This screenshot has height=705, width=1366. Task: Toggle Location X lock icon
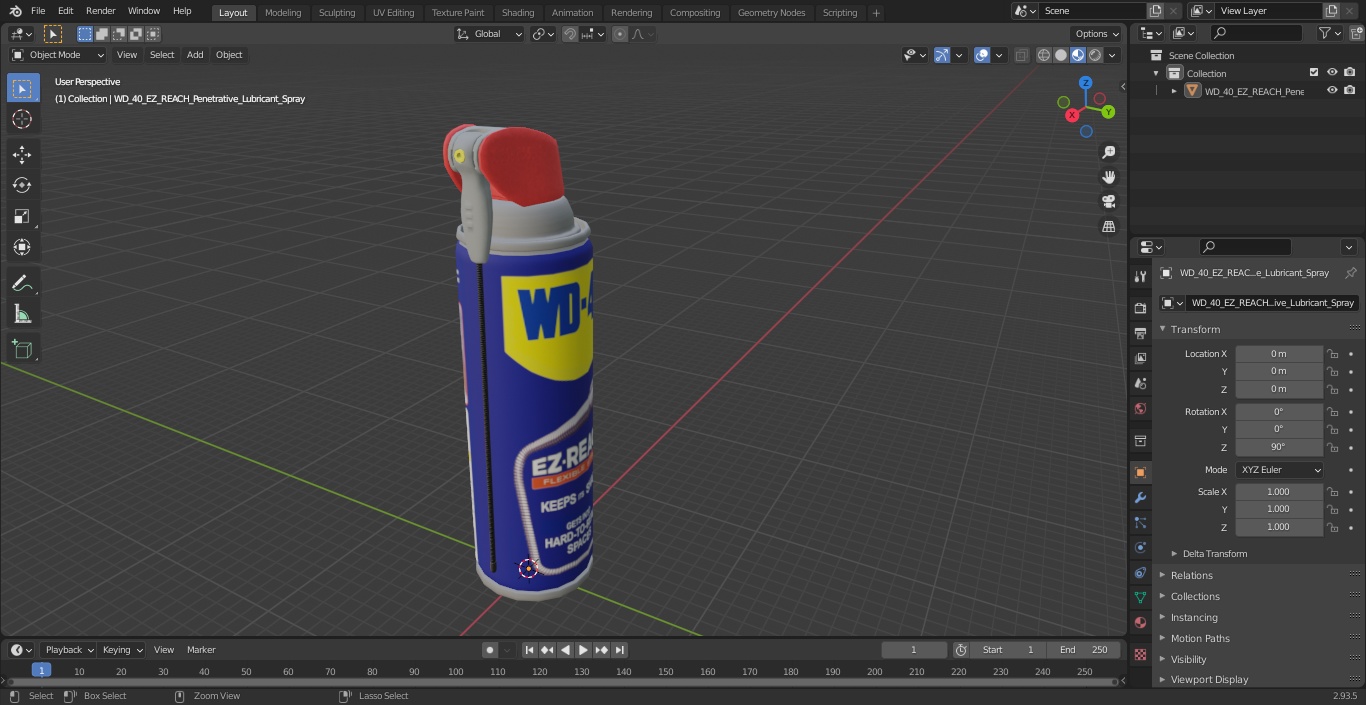click(x=1332, y=354)
